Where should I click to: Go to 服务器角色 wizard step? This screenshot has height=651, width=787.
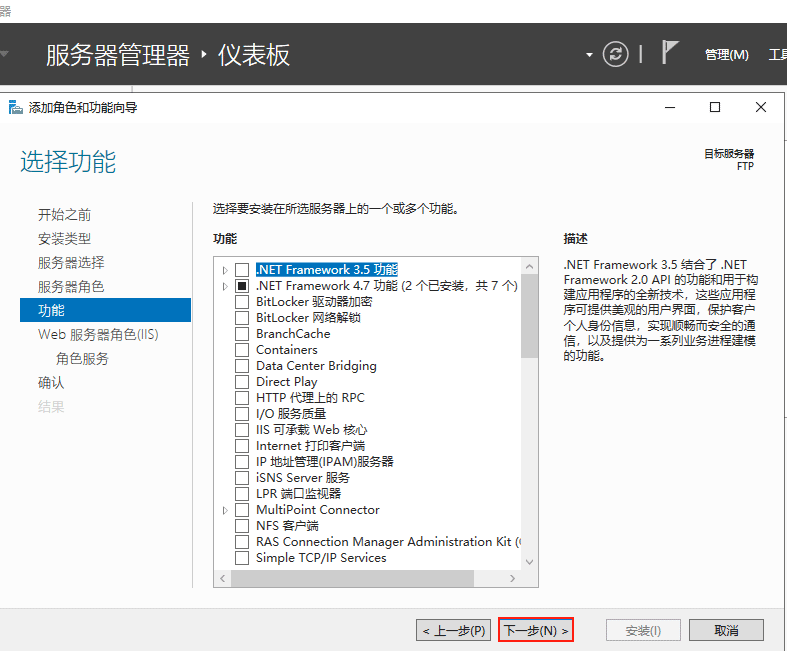click(x=71, y=287)
